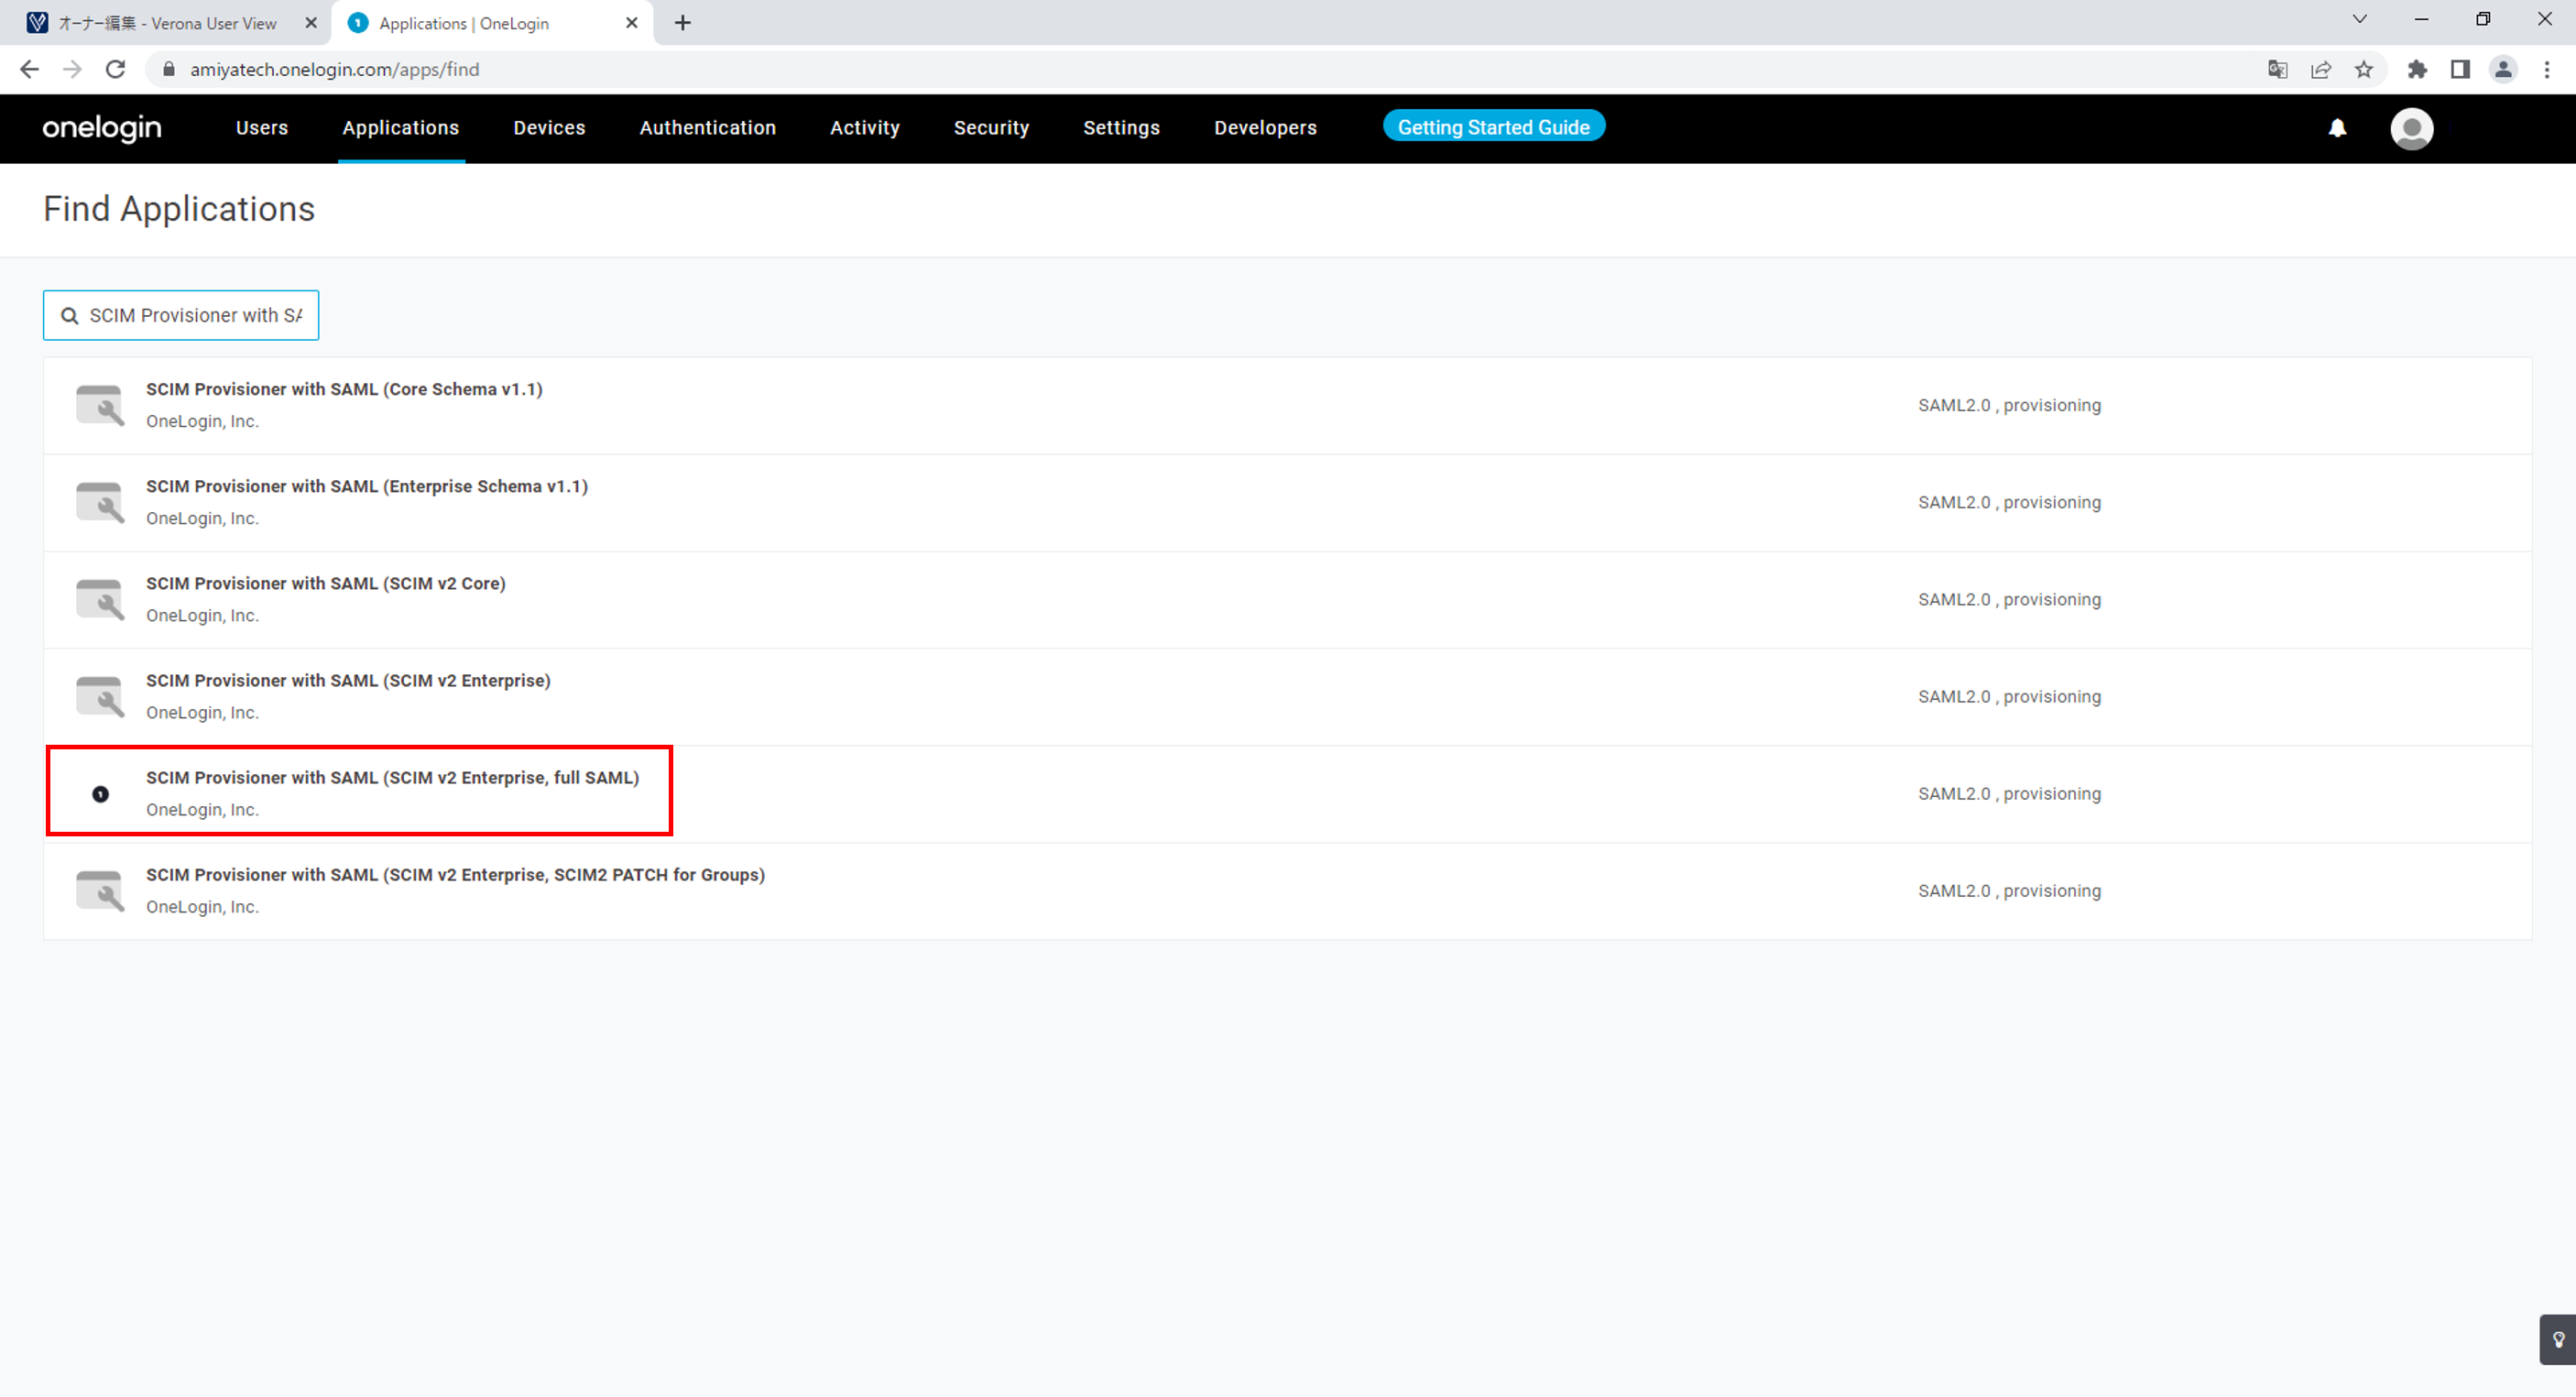
Task: Go forward in browser history
Action: click(72, 69)
